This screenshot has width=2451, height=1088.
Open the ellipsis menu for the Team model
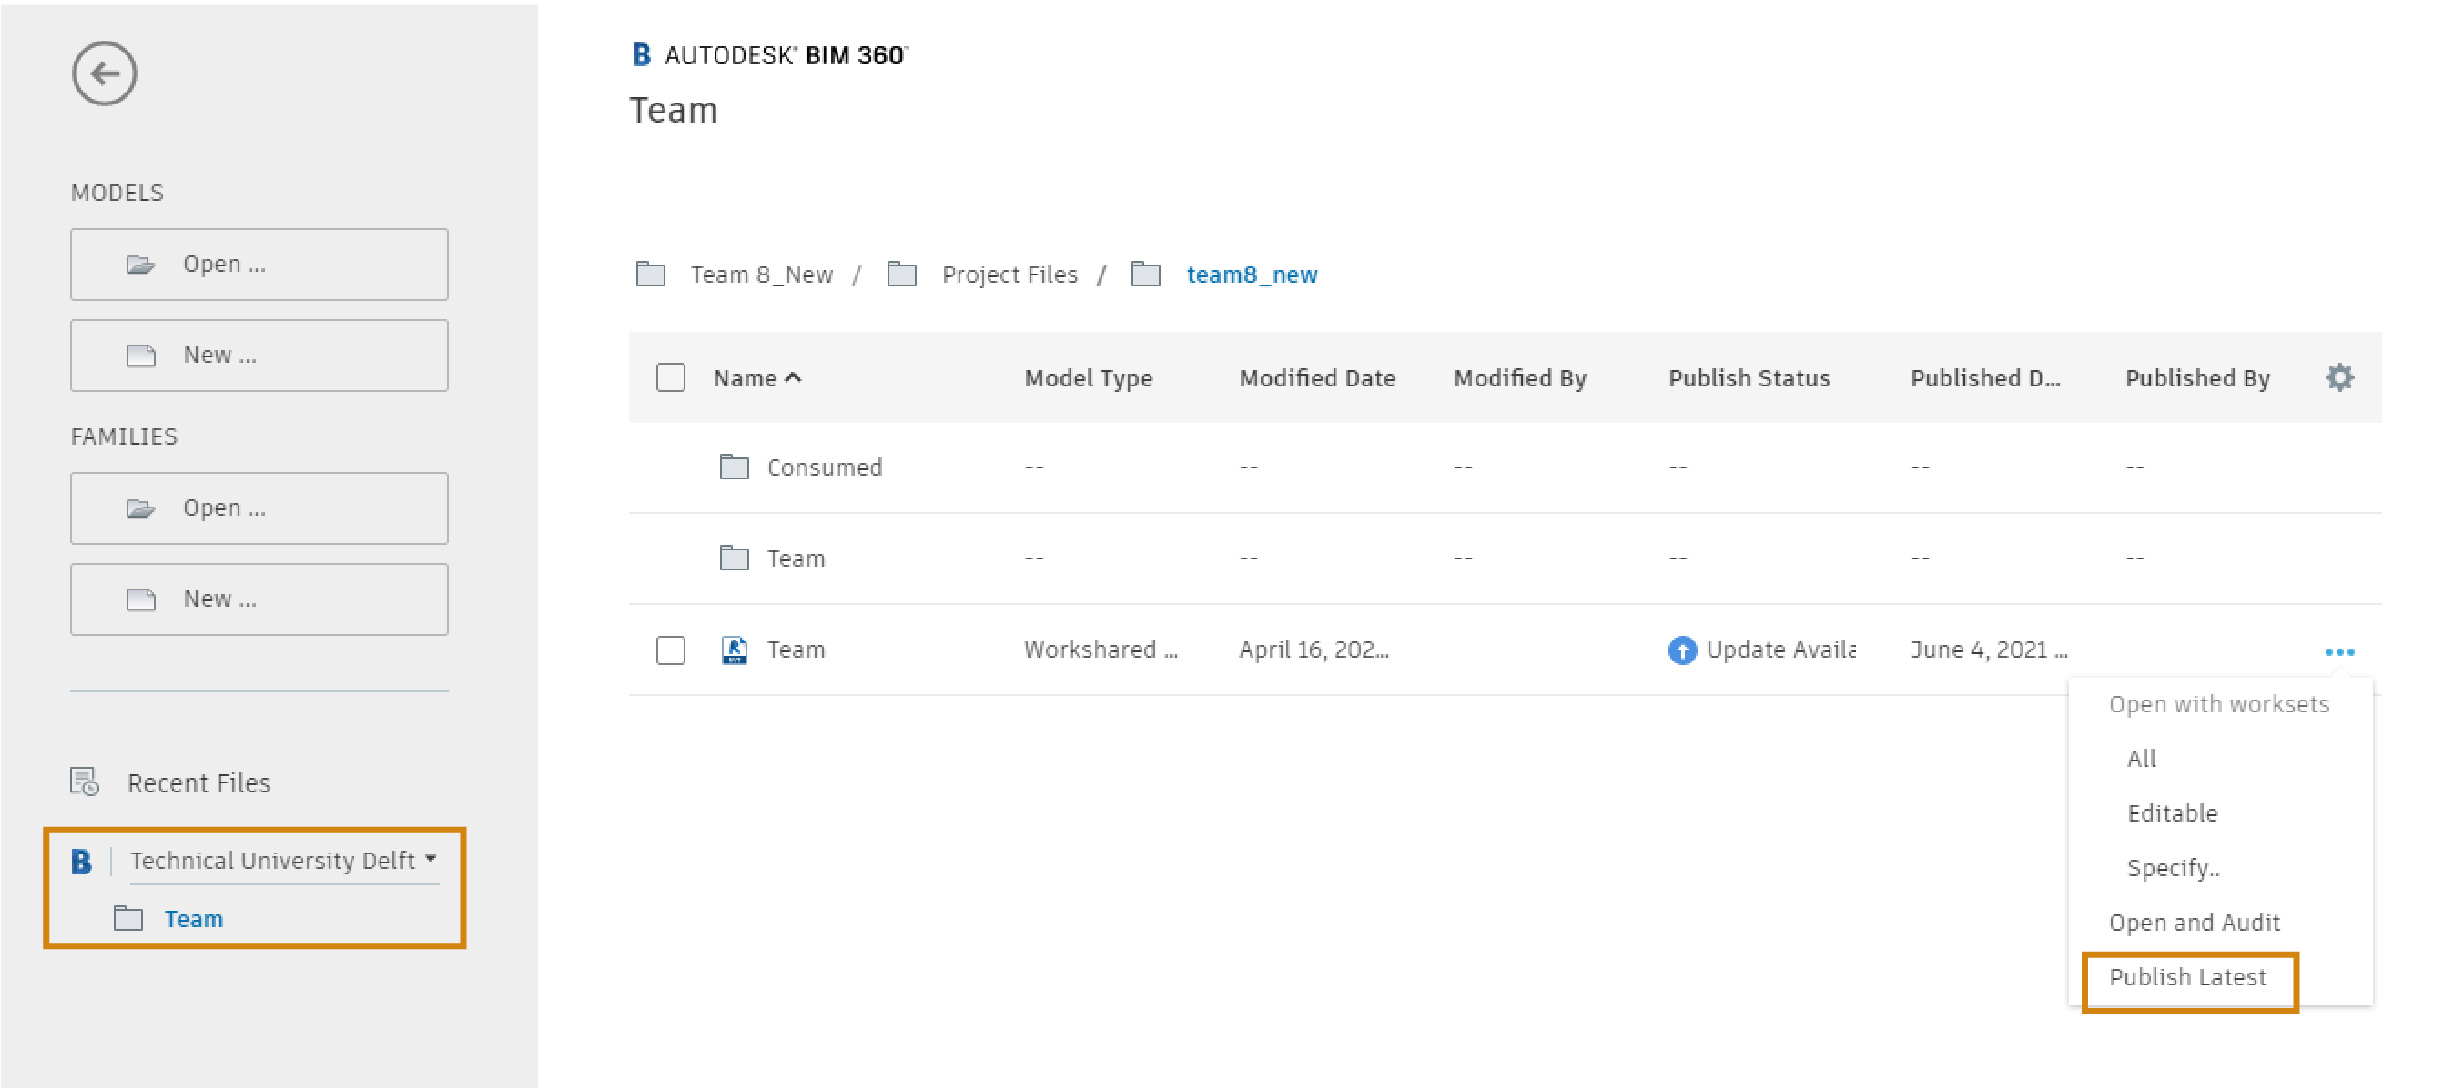point(2340,650)
